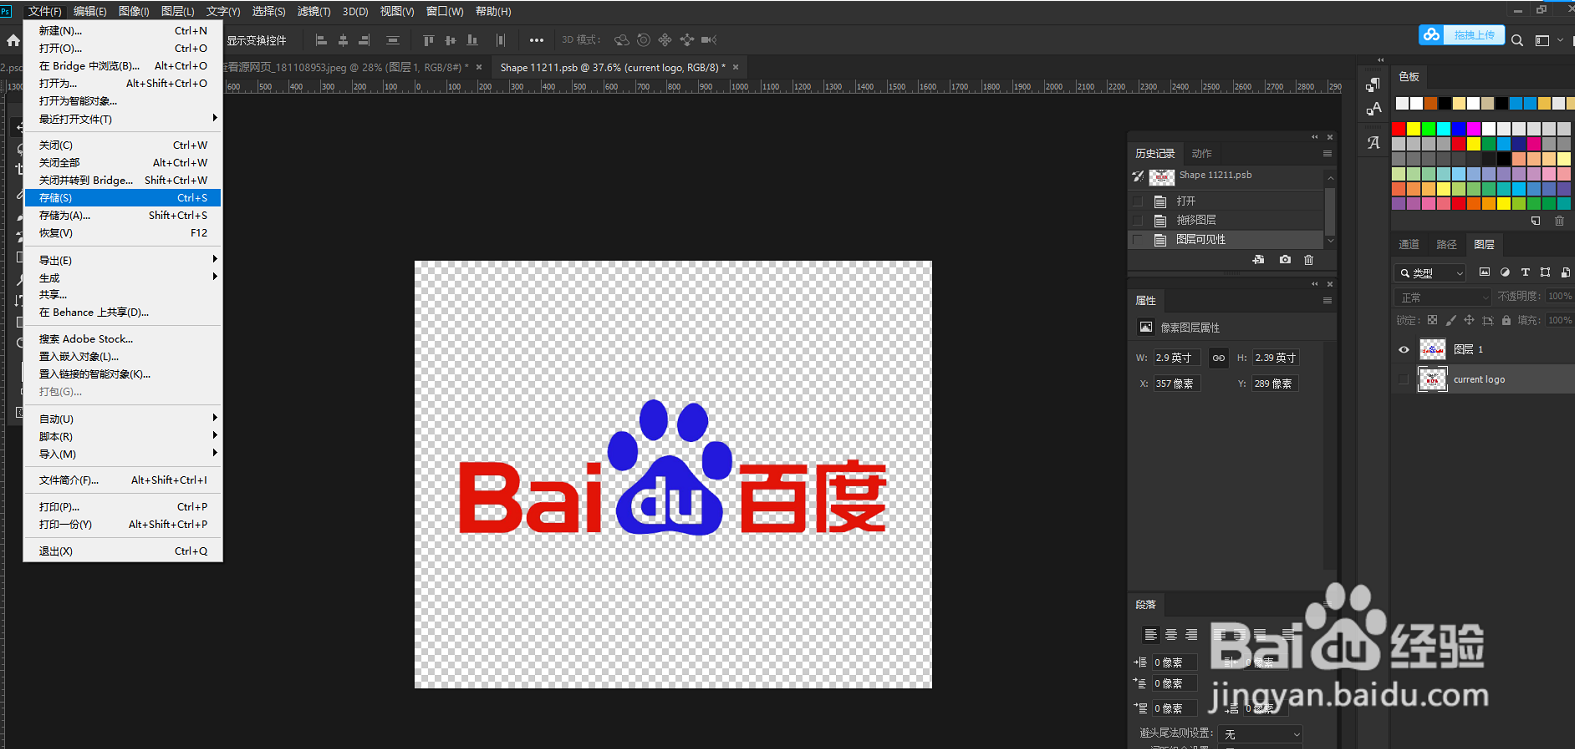Click the Home icon in the options bar
Viewport: 1575px width, 749px height.
tap(13, 40)
